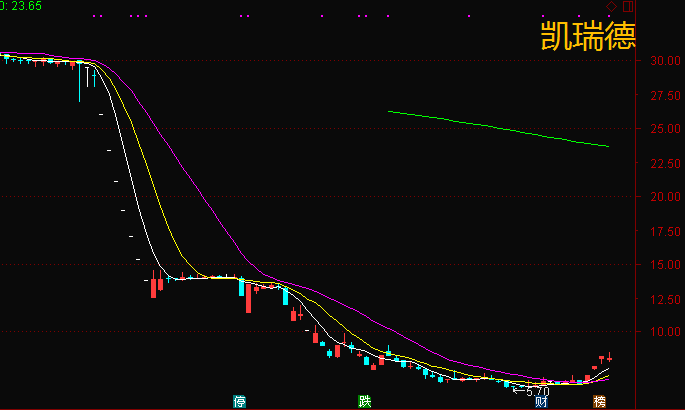Click the 27.50 price axis label
The width and height of the screenshot is (685, 410).
(661, 96)
